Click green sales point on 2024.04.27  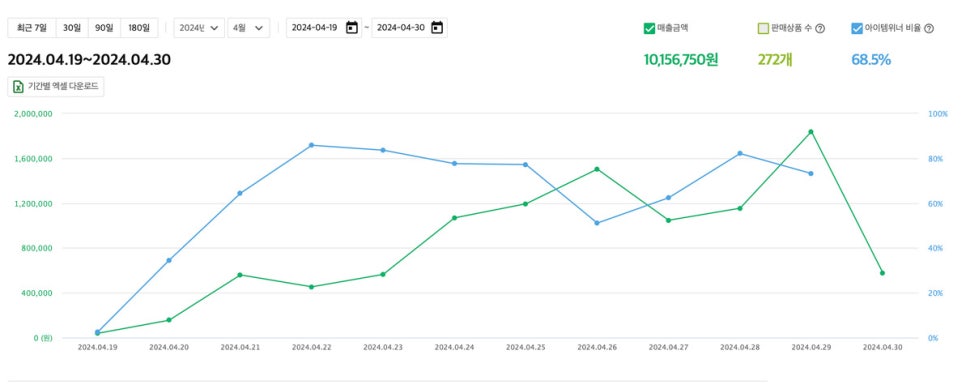click(668, 220)
